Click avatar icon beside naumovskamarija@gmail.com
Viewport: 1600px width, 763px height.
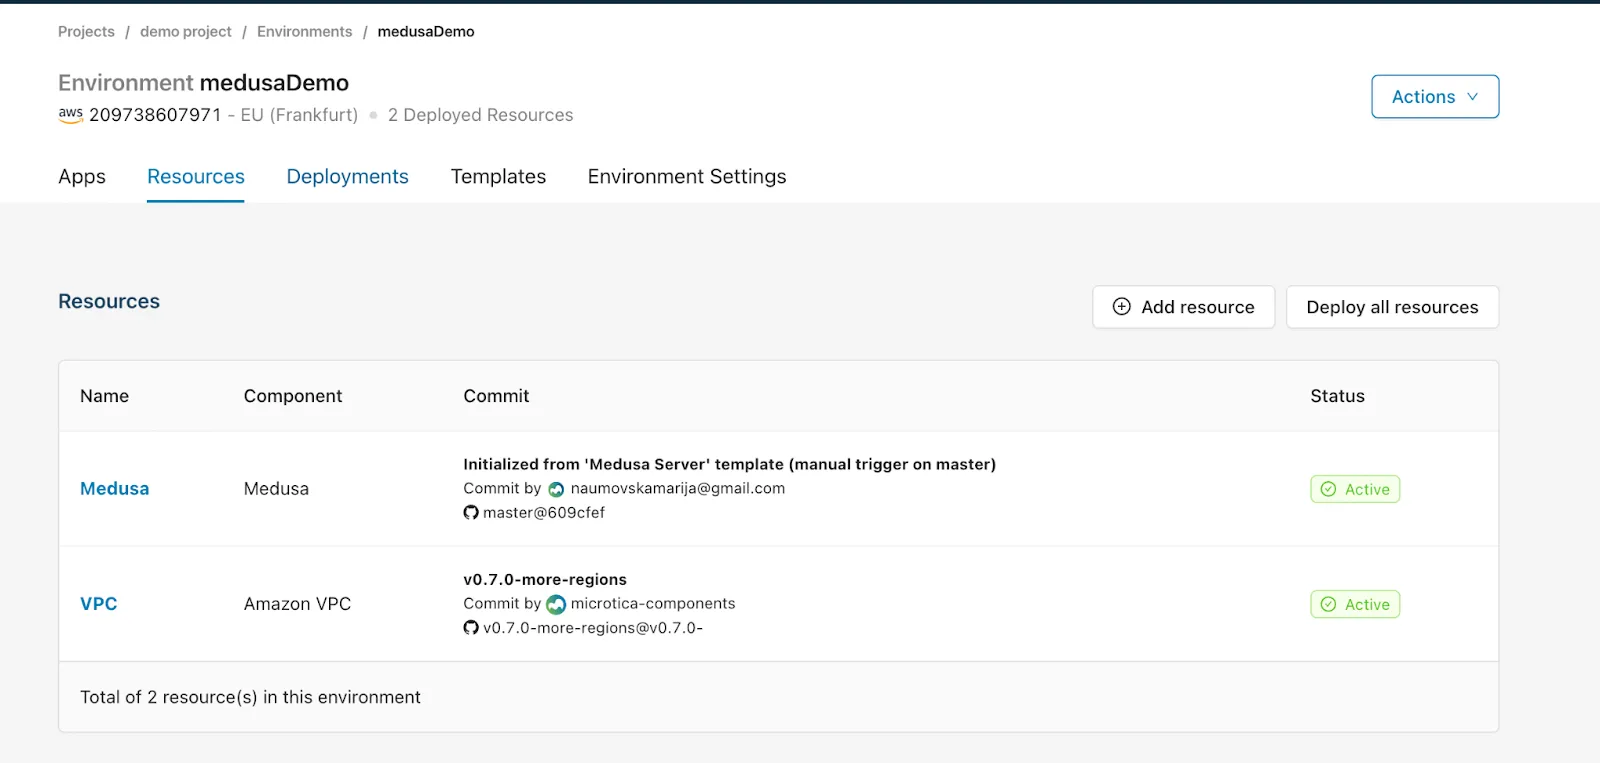pyautogui.click(x=556, y=490)
